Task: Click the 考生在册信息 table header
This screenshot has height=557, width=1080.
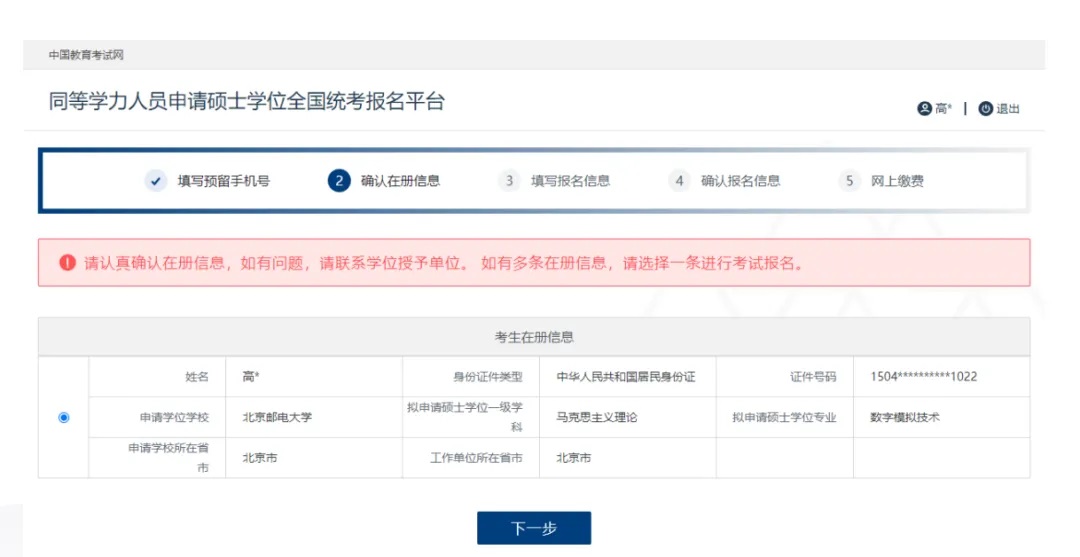Action: [x=534, y=338]
